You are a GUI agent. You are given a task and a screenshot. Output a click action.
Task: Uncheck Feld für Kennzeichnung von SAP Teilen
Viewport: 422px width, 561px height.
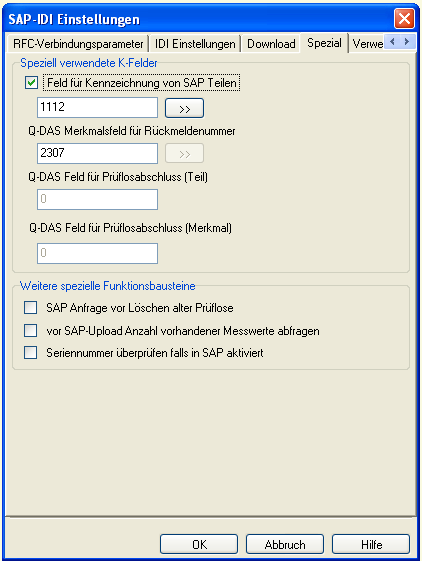pyautogui.click(x=31, y=83)
